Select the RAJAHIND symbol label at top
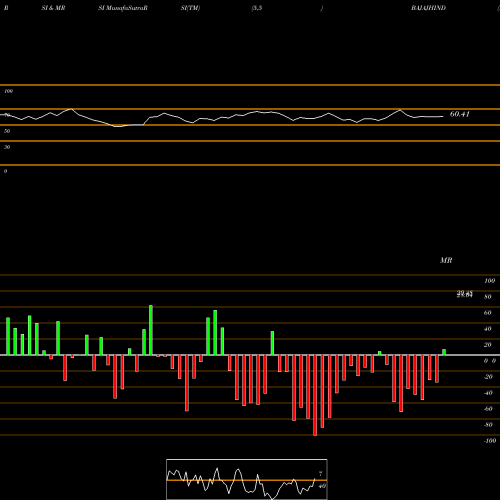The image size is (500, 500). tap(428, 8)
